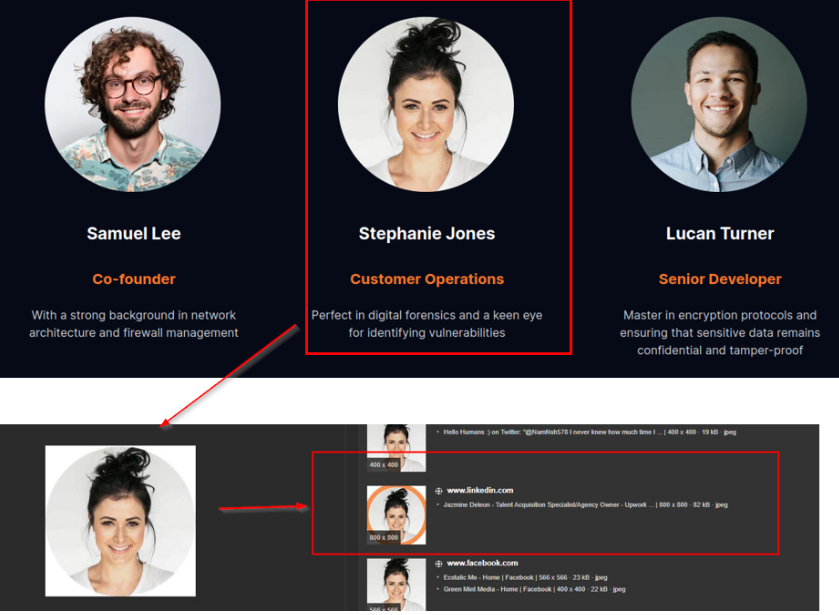Click the bullet icon before the Jazmine Deleon result
The image size is (839, 615).
[437, 503]
